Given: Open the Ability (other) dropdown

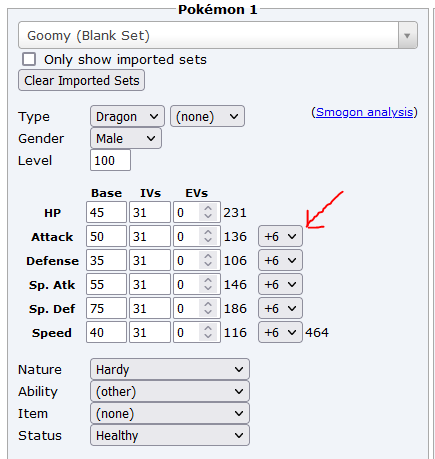Looking at the screenshot, I should [170, 391].
